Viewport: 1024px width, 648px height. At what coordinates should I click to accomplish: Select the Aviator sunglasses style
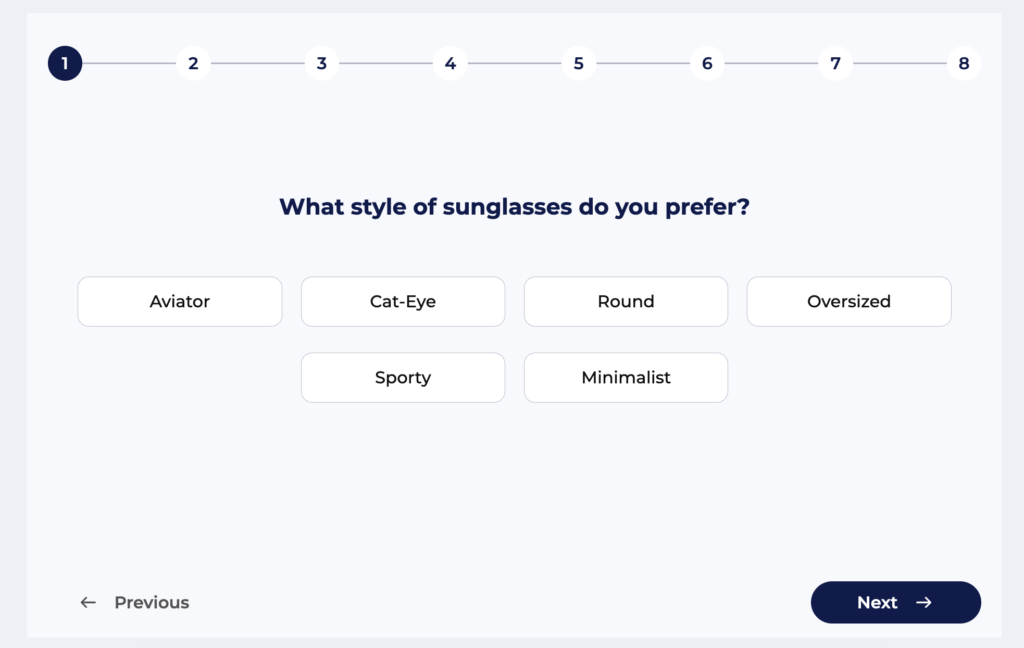[x=180, y=301]
